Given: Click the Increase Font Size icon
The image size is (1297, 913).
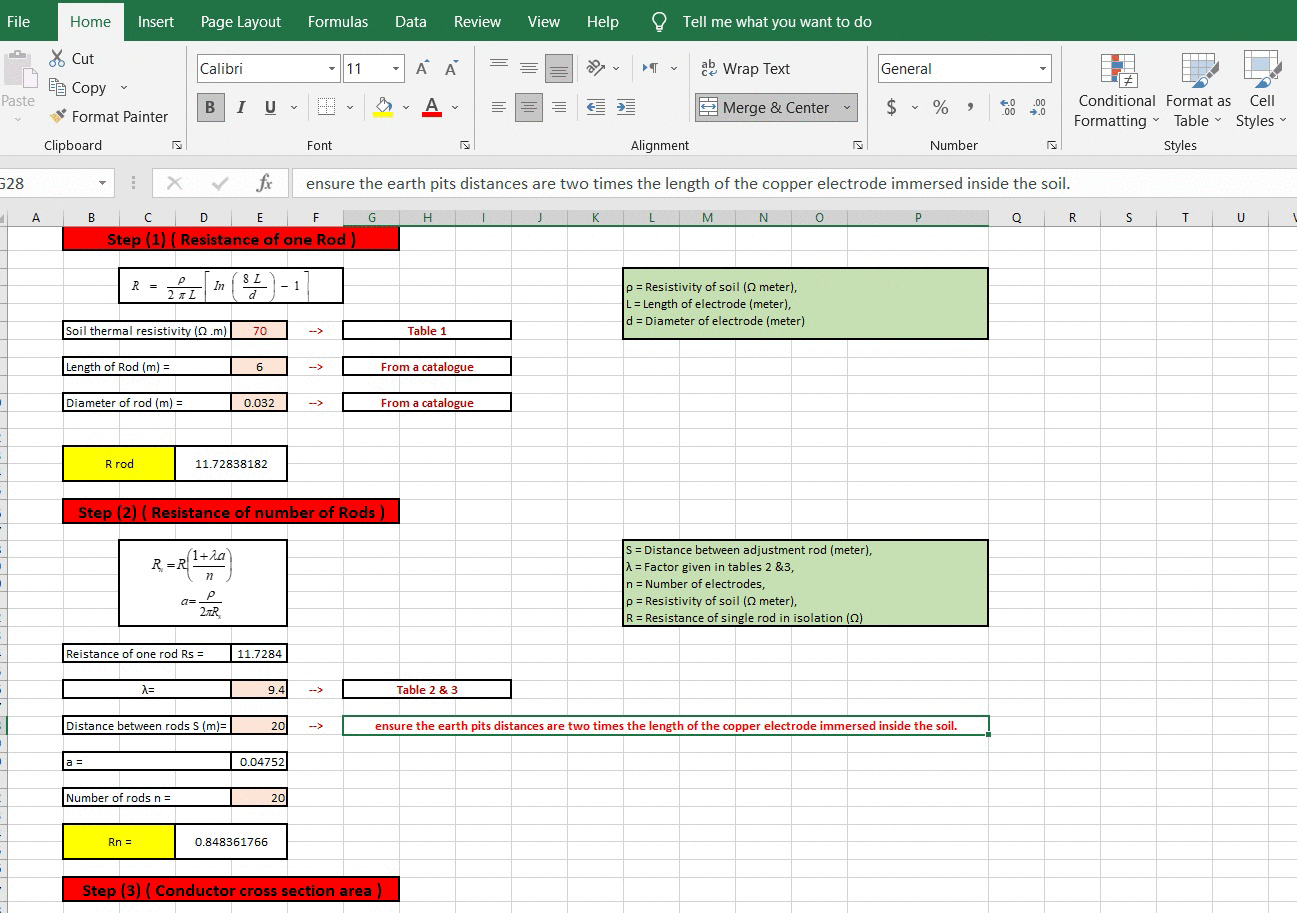Looking at the screenshot, I should [423, 68].
